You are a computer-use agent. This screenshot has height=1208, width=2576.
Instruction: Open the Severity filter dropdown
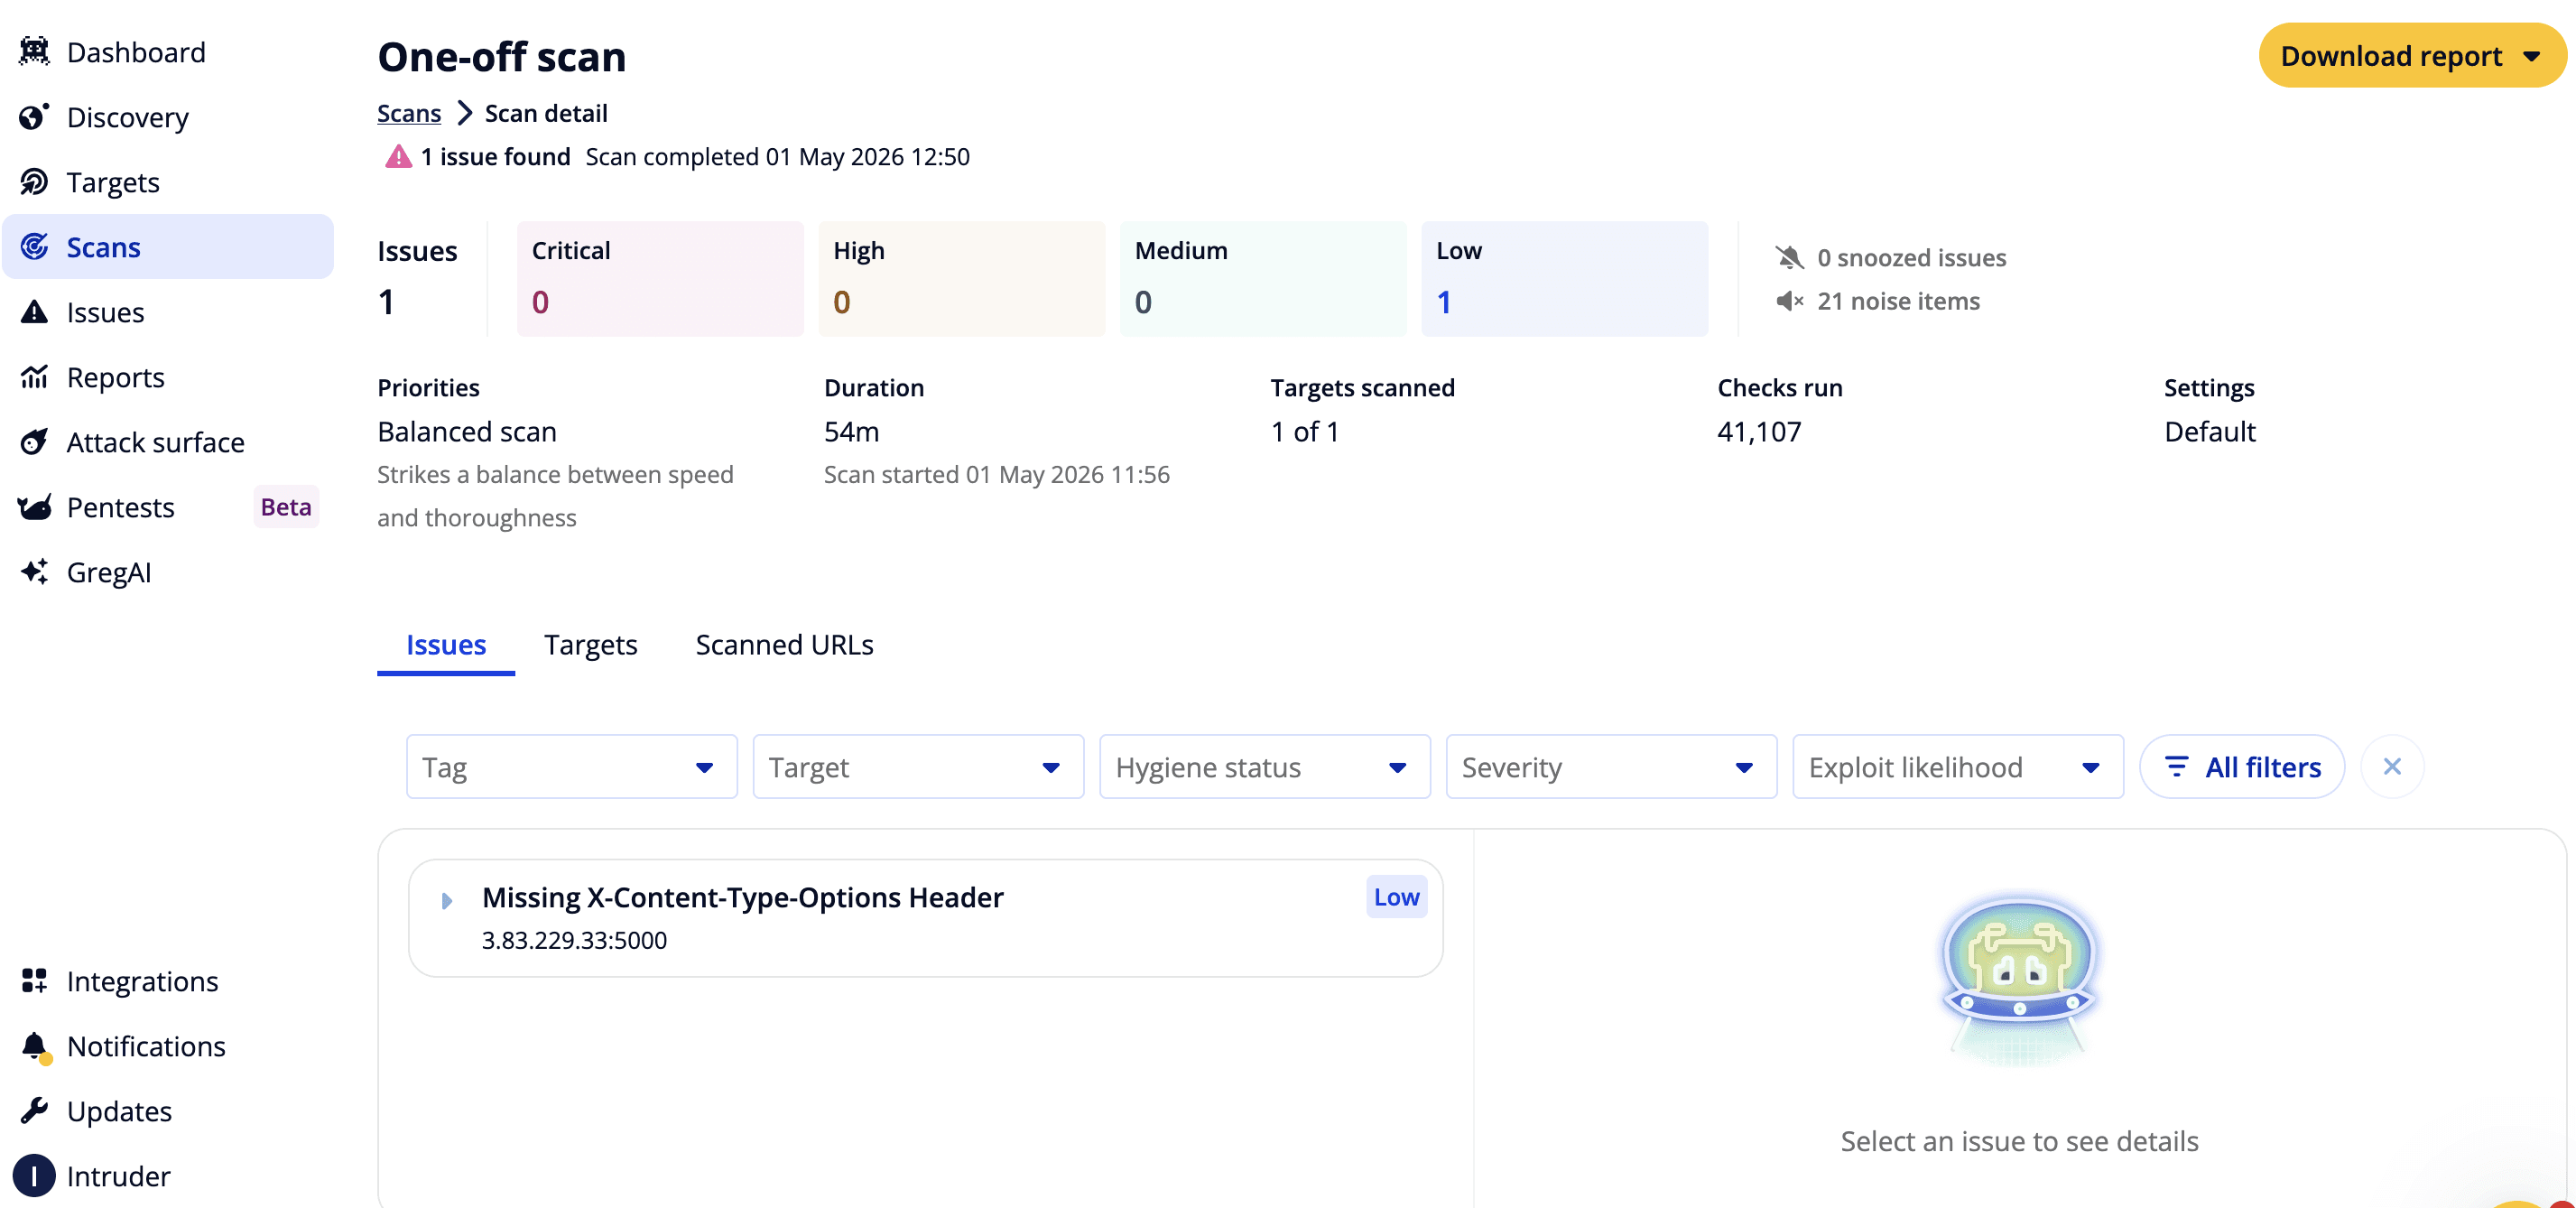[1610, 766]
